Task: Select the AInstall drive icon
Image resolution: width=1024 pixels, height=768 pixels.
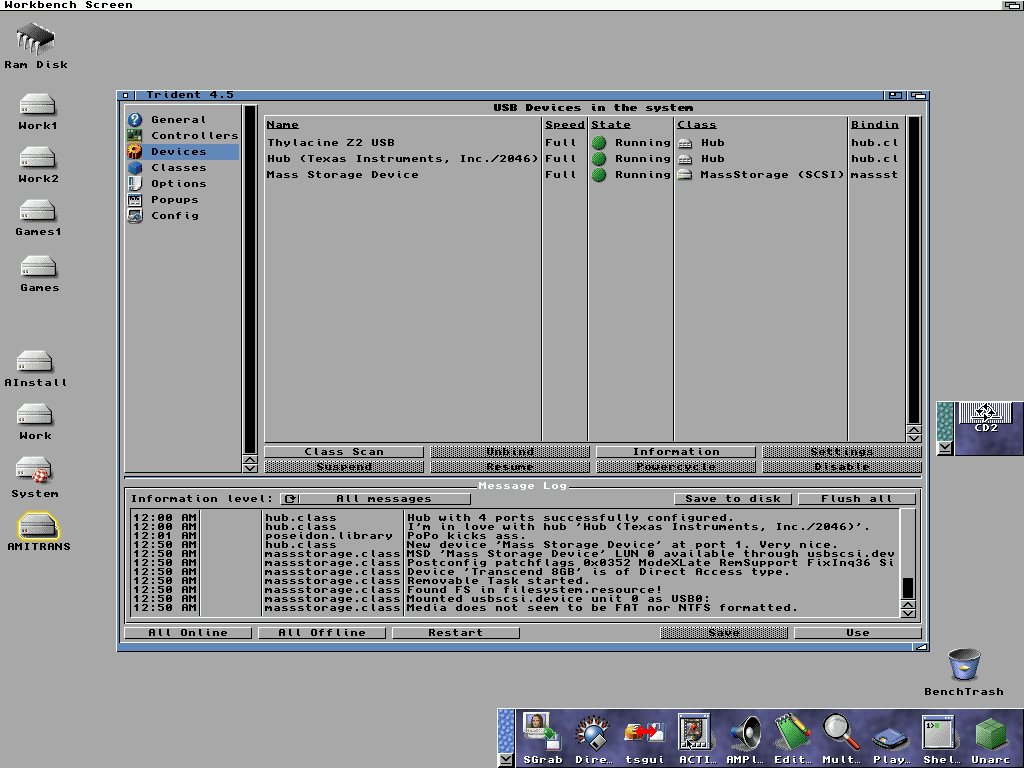Action: pos(35,362)
